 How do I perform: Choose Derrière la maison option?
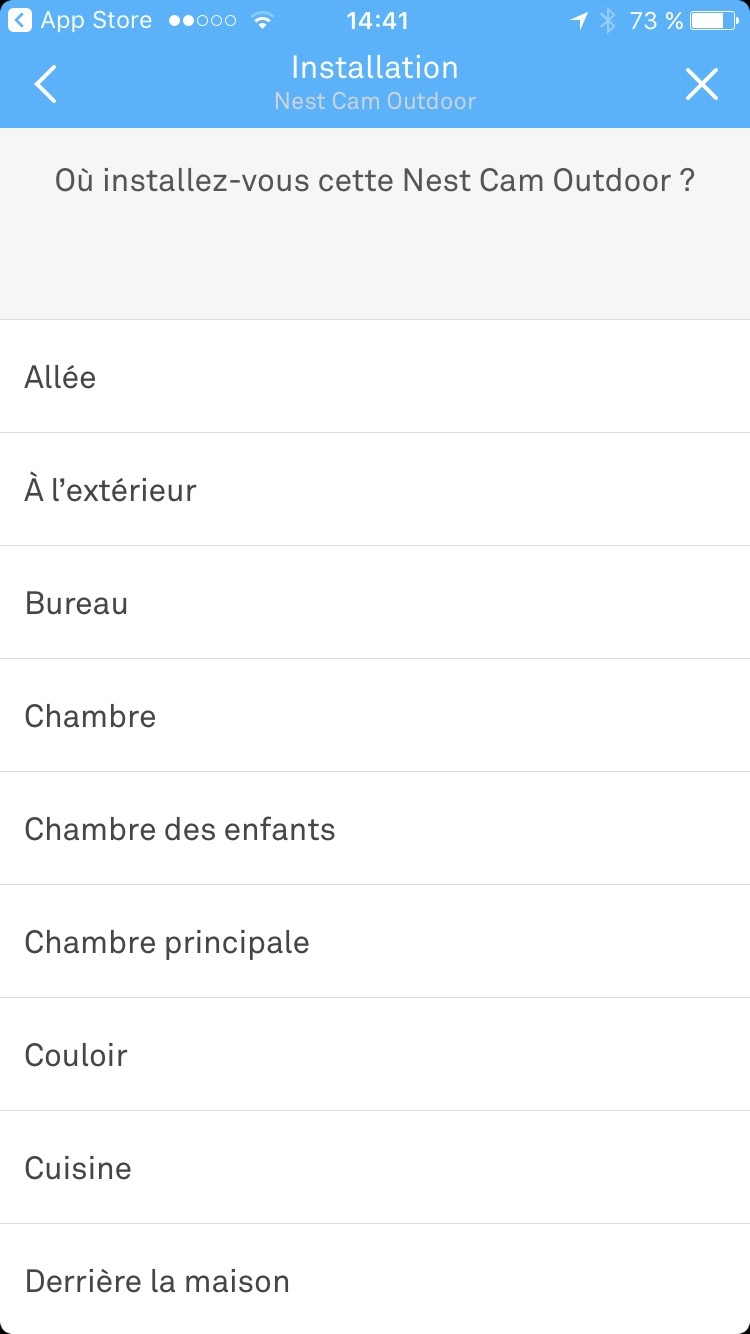[375, 1281]
